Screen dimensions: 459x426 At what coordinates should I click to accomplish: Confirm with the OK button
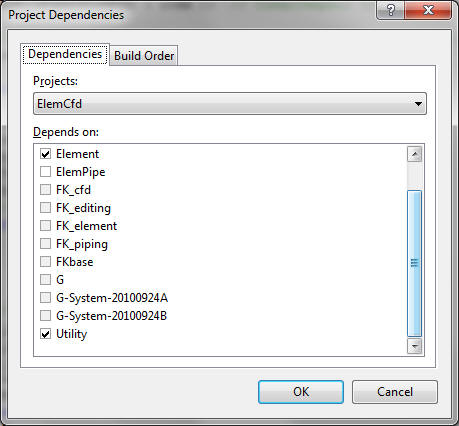coord(301,392)
